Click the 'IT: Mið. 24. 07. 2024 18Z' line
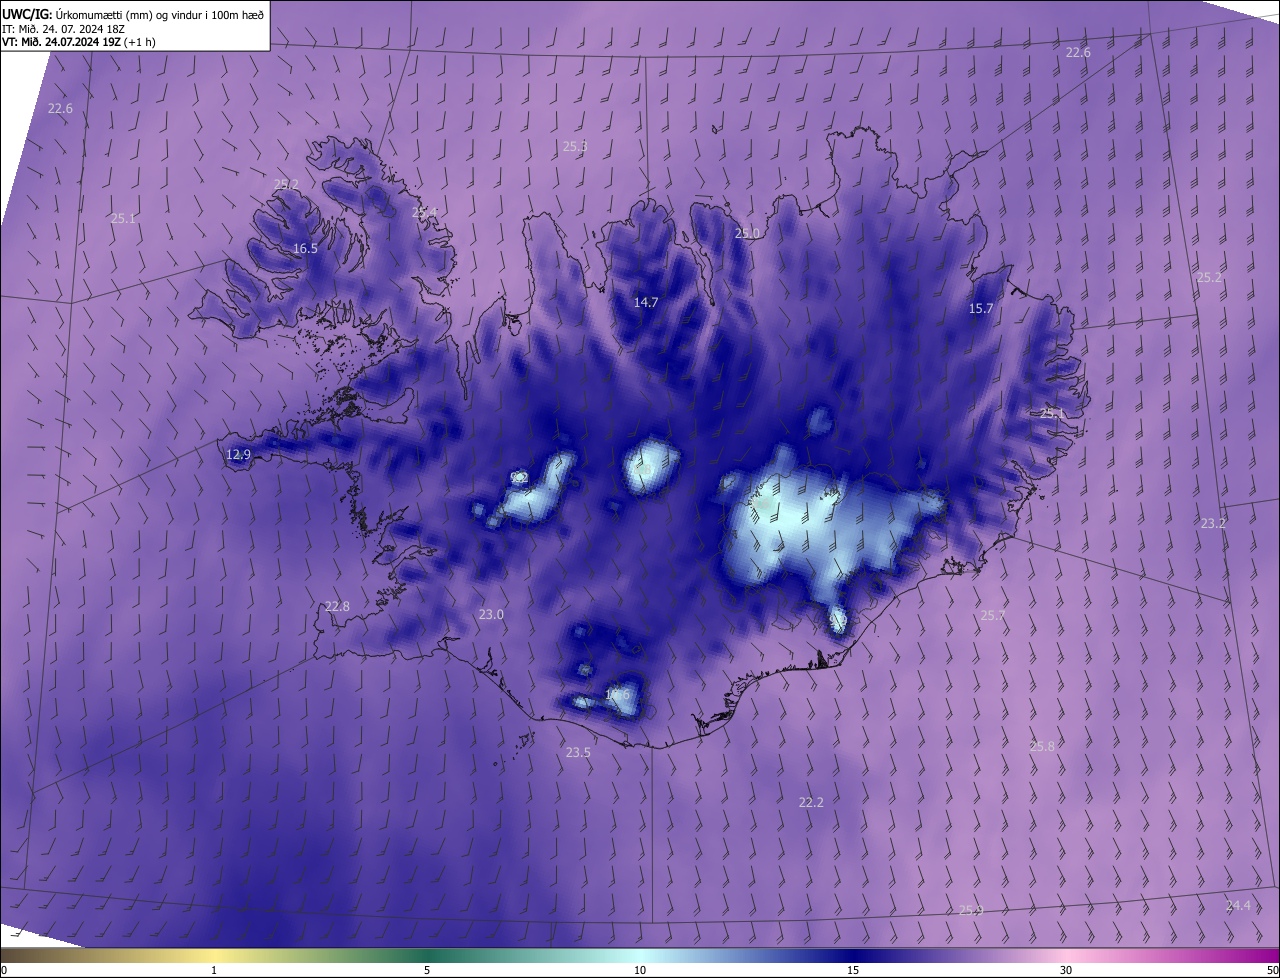Viewport: 1280px width, 978px height. [65, 28]
